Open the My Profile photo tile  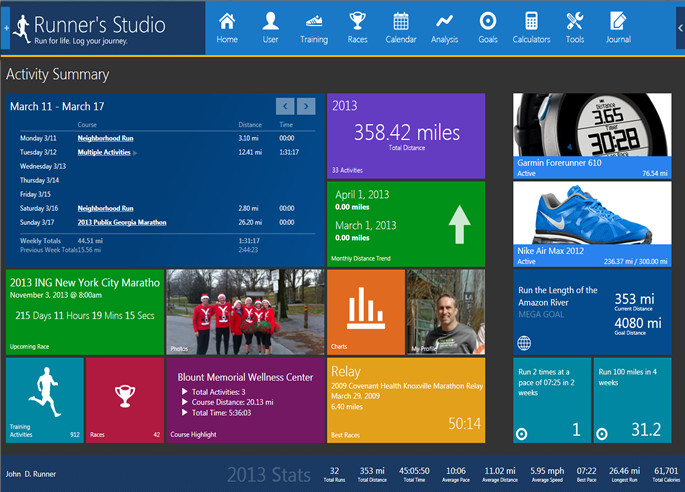pos(446,312)
